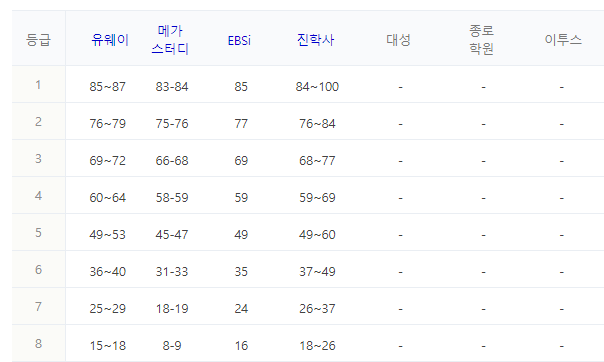
Task: Open the 진학사 column header link
Action: (x=315, y=40)
